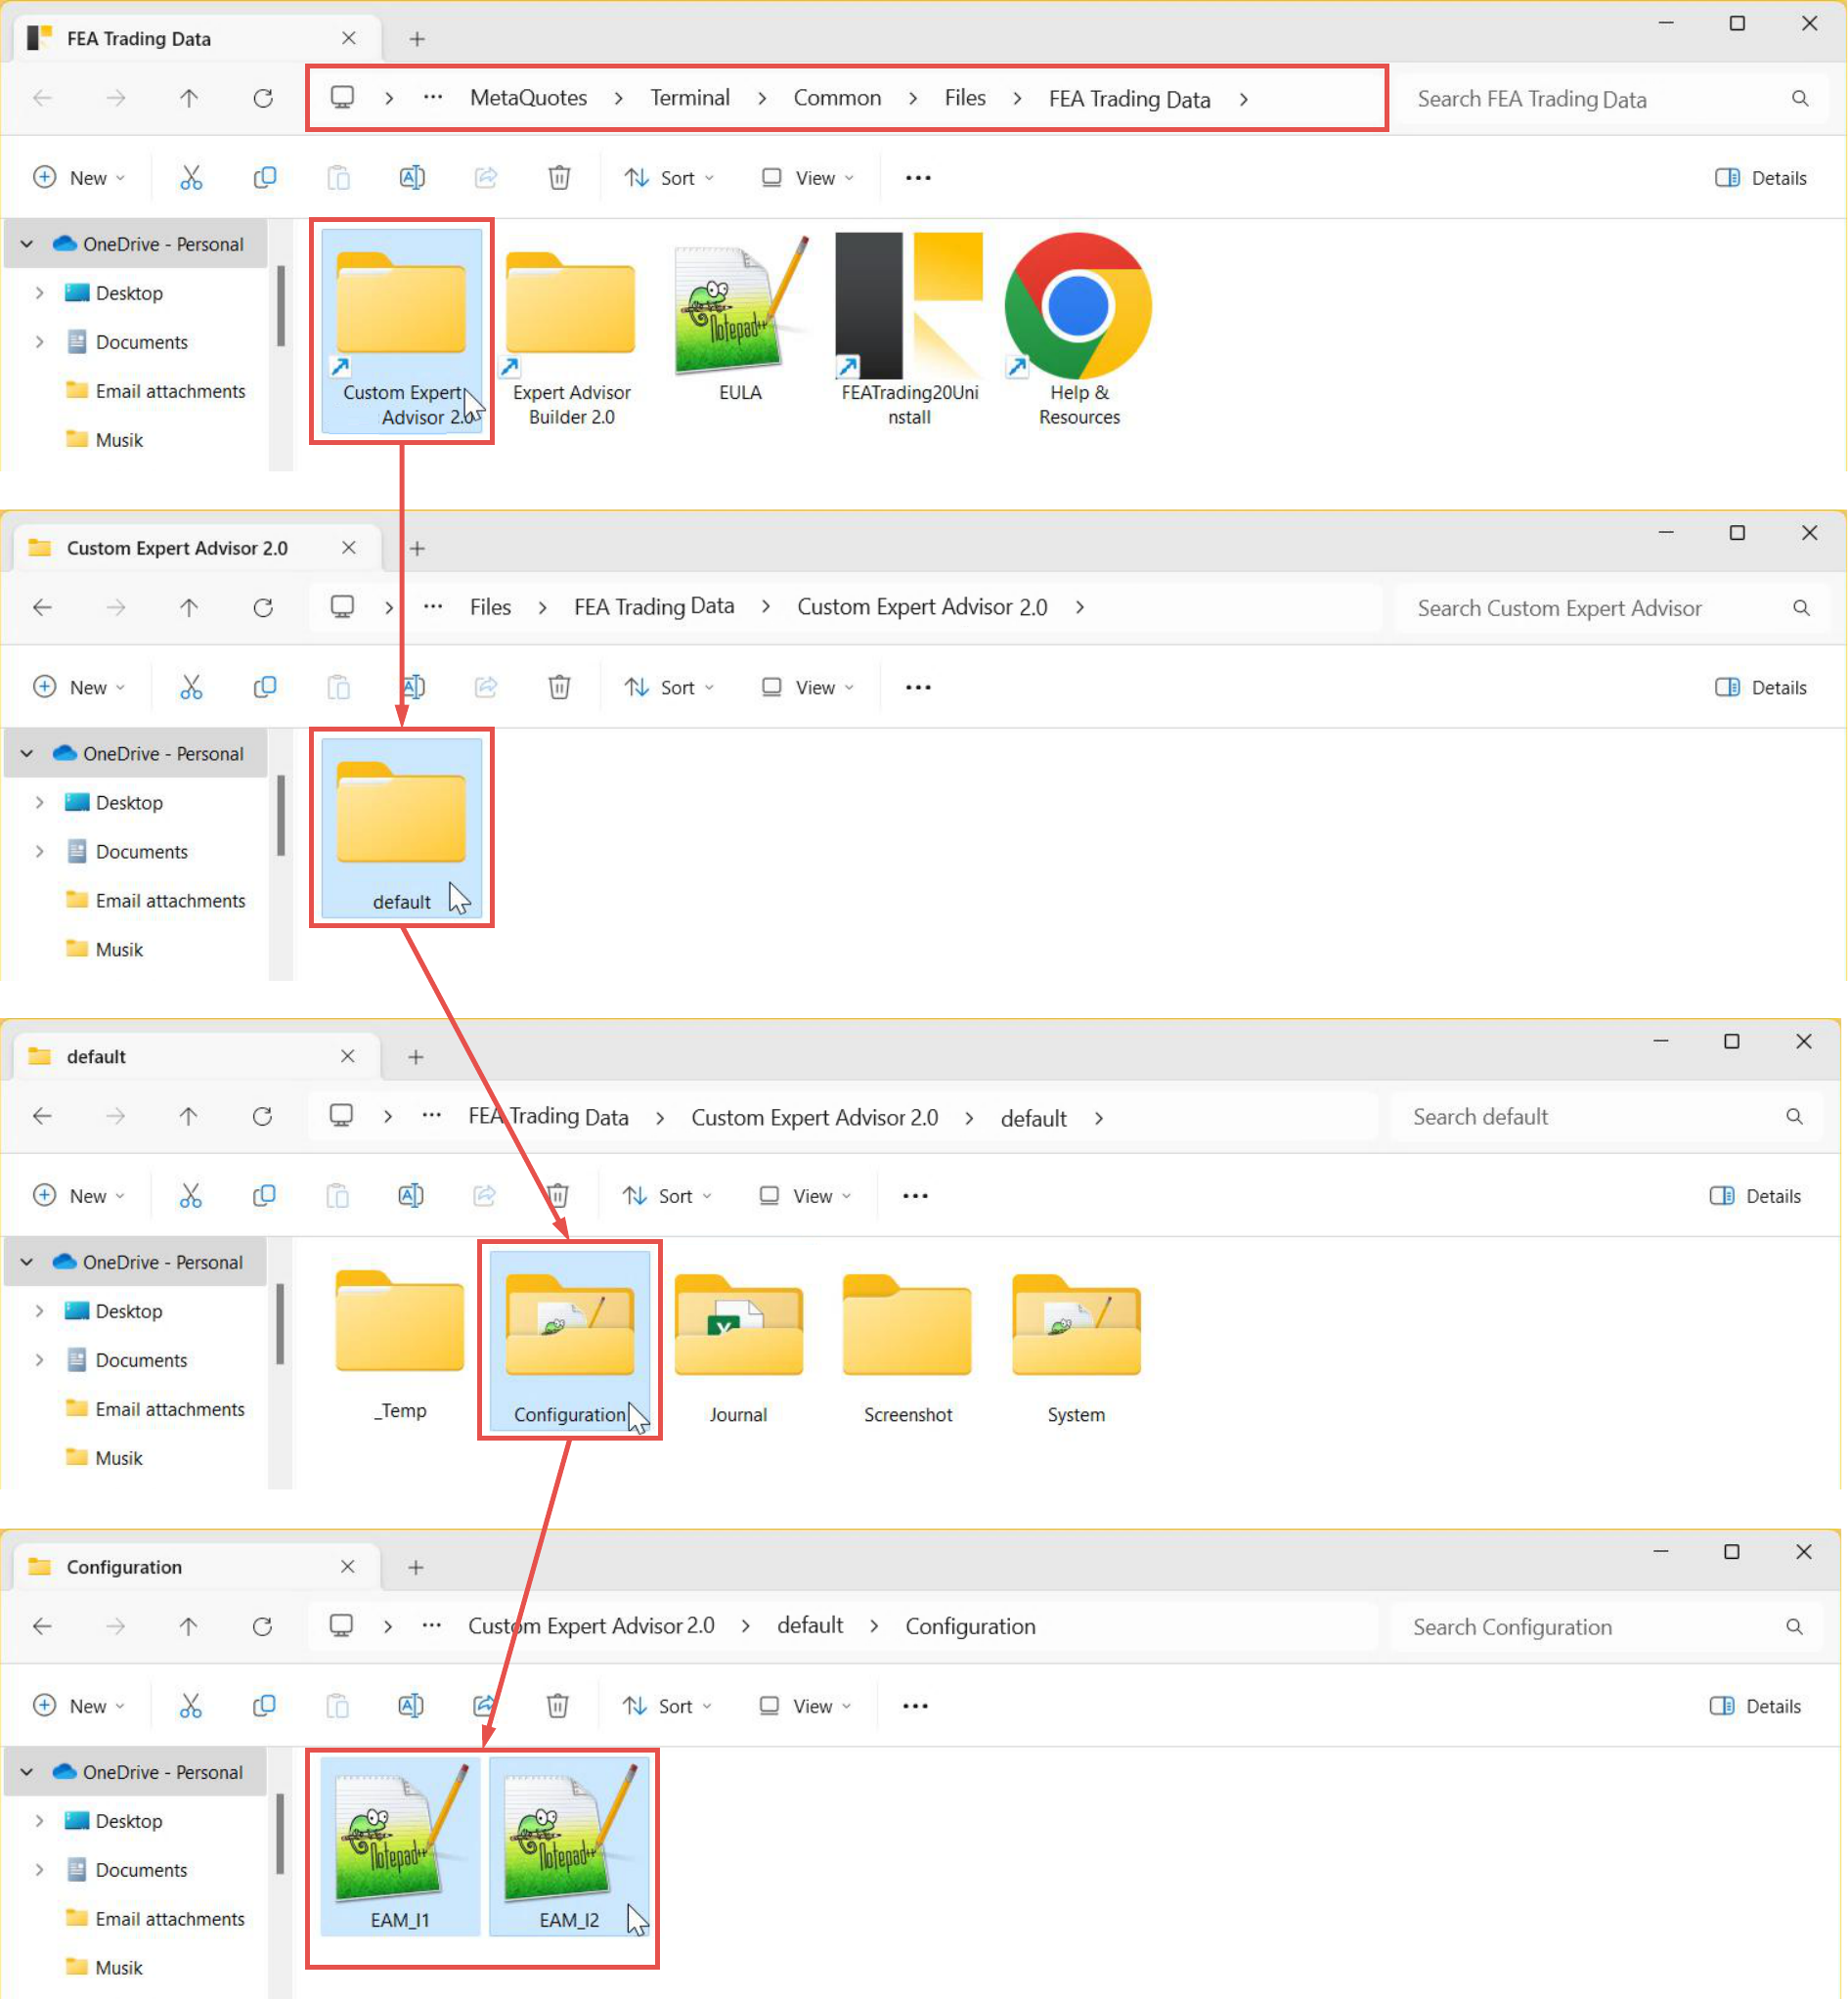The height and width of the screenshot is (1999, 1848).
Task: Click sidebar scrollbar in FEA Trading Data window
Action: 281,306
